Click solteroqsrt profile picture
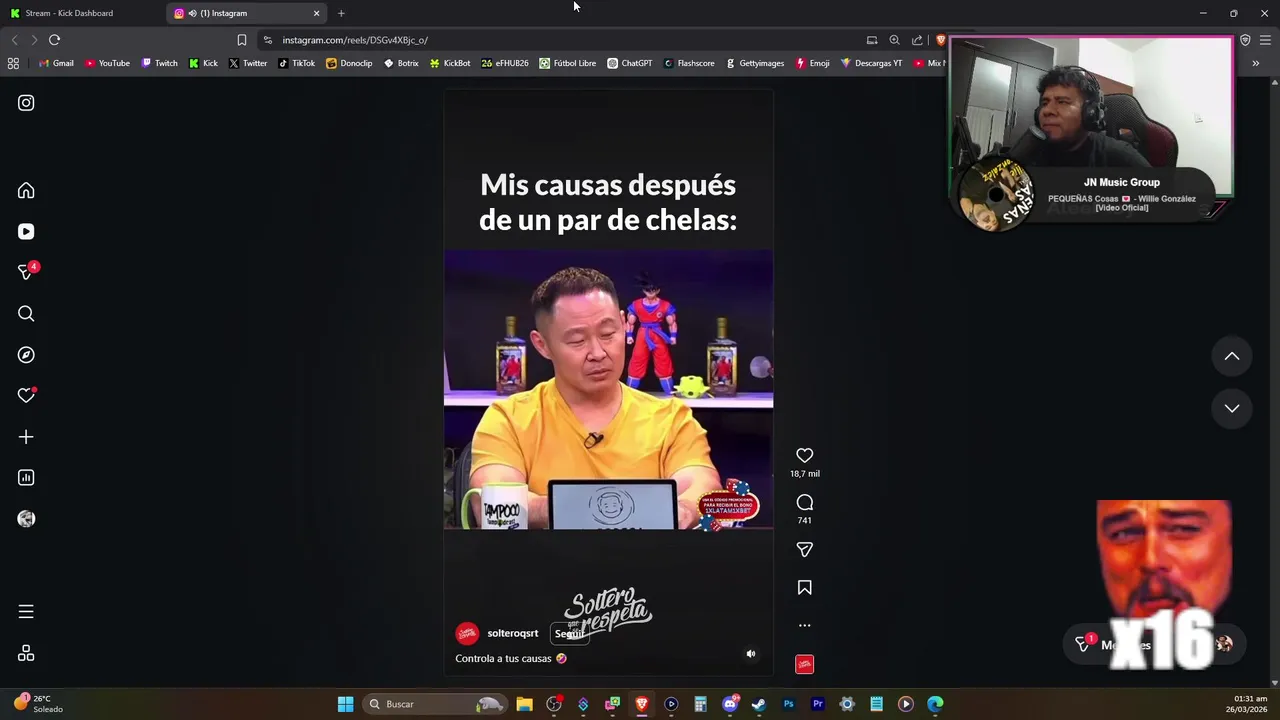Image resolution: width=1280 pixels, height=720 pixels. click(467, 634)
